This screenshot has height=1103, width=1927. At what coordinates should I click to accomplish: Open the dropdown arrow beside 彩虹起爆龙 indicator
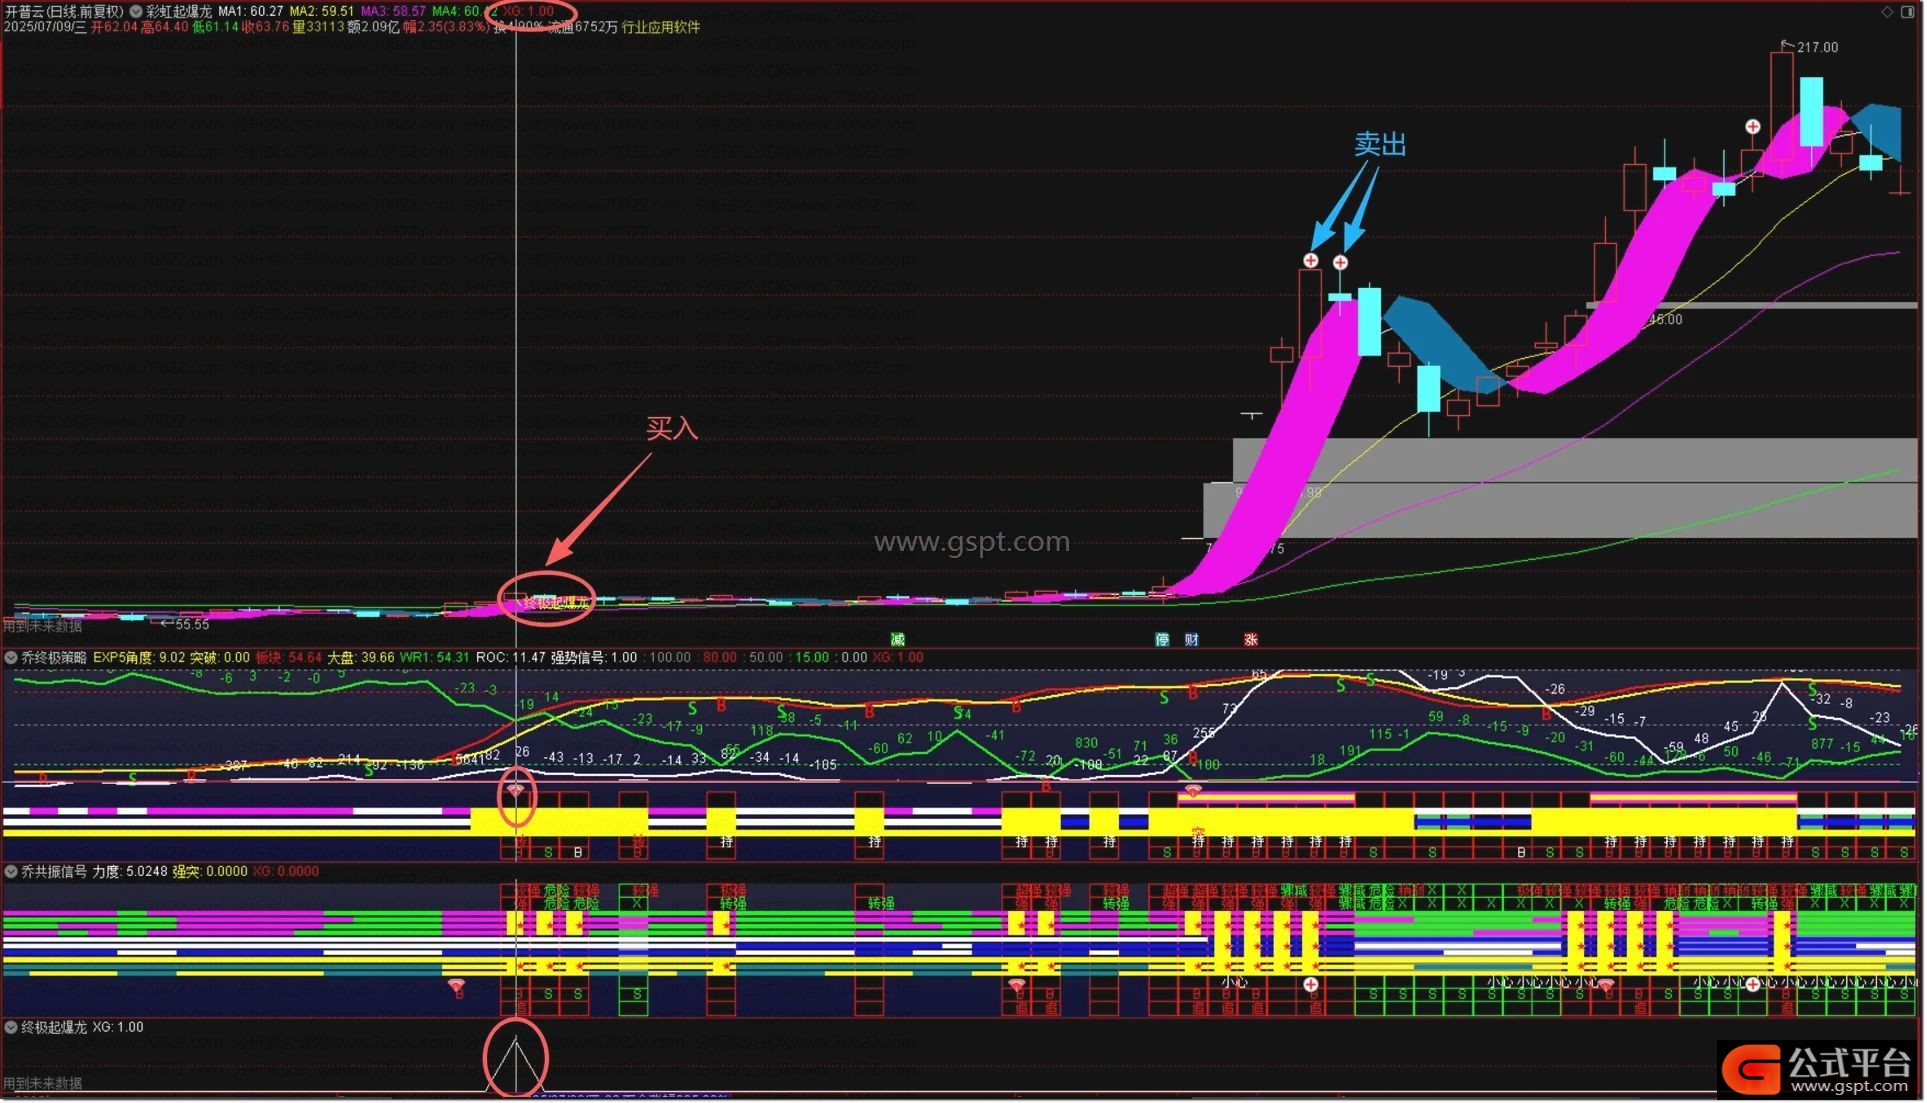pyautogui.click(x=135, y=12)
